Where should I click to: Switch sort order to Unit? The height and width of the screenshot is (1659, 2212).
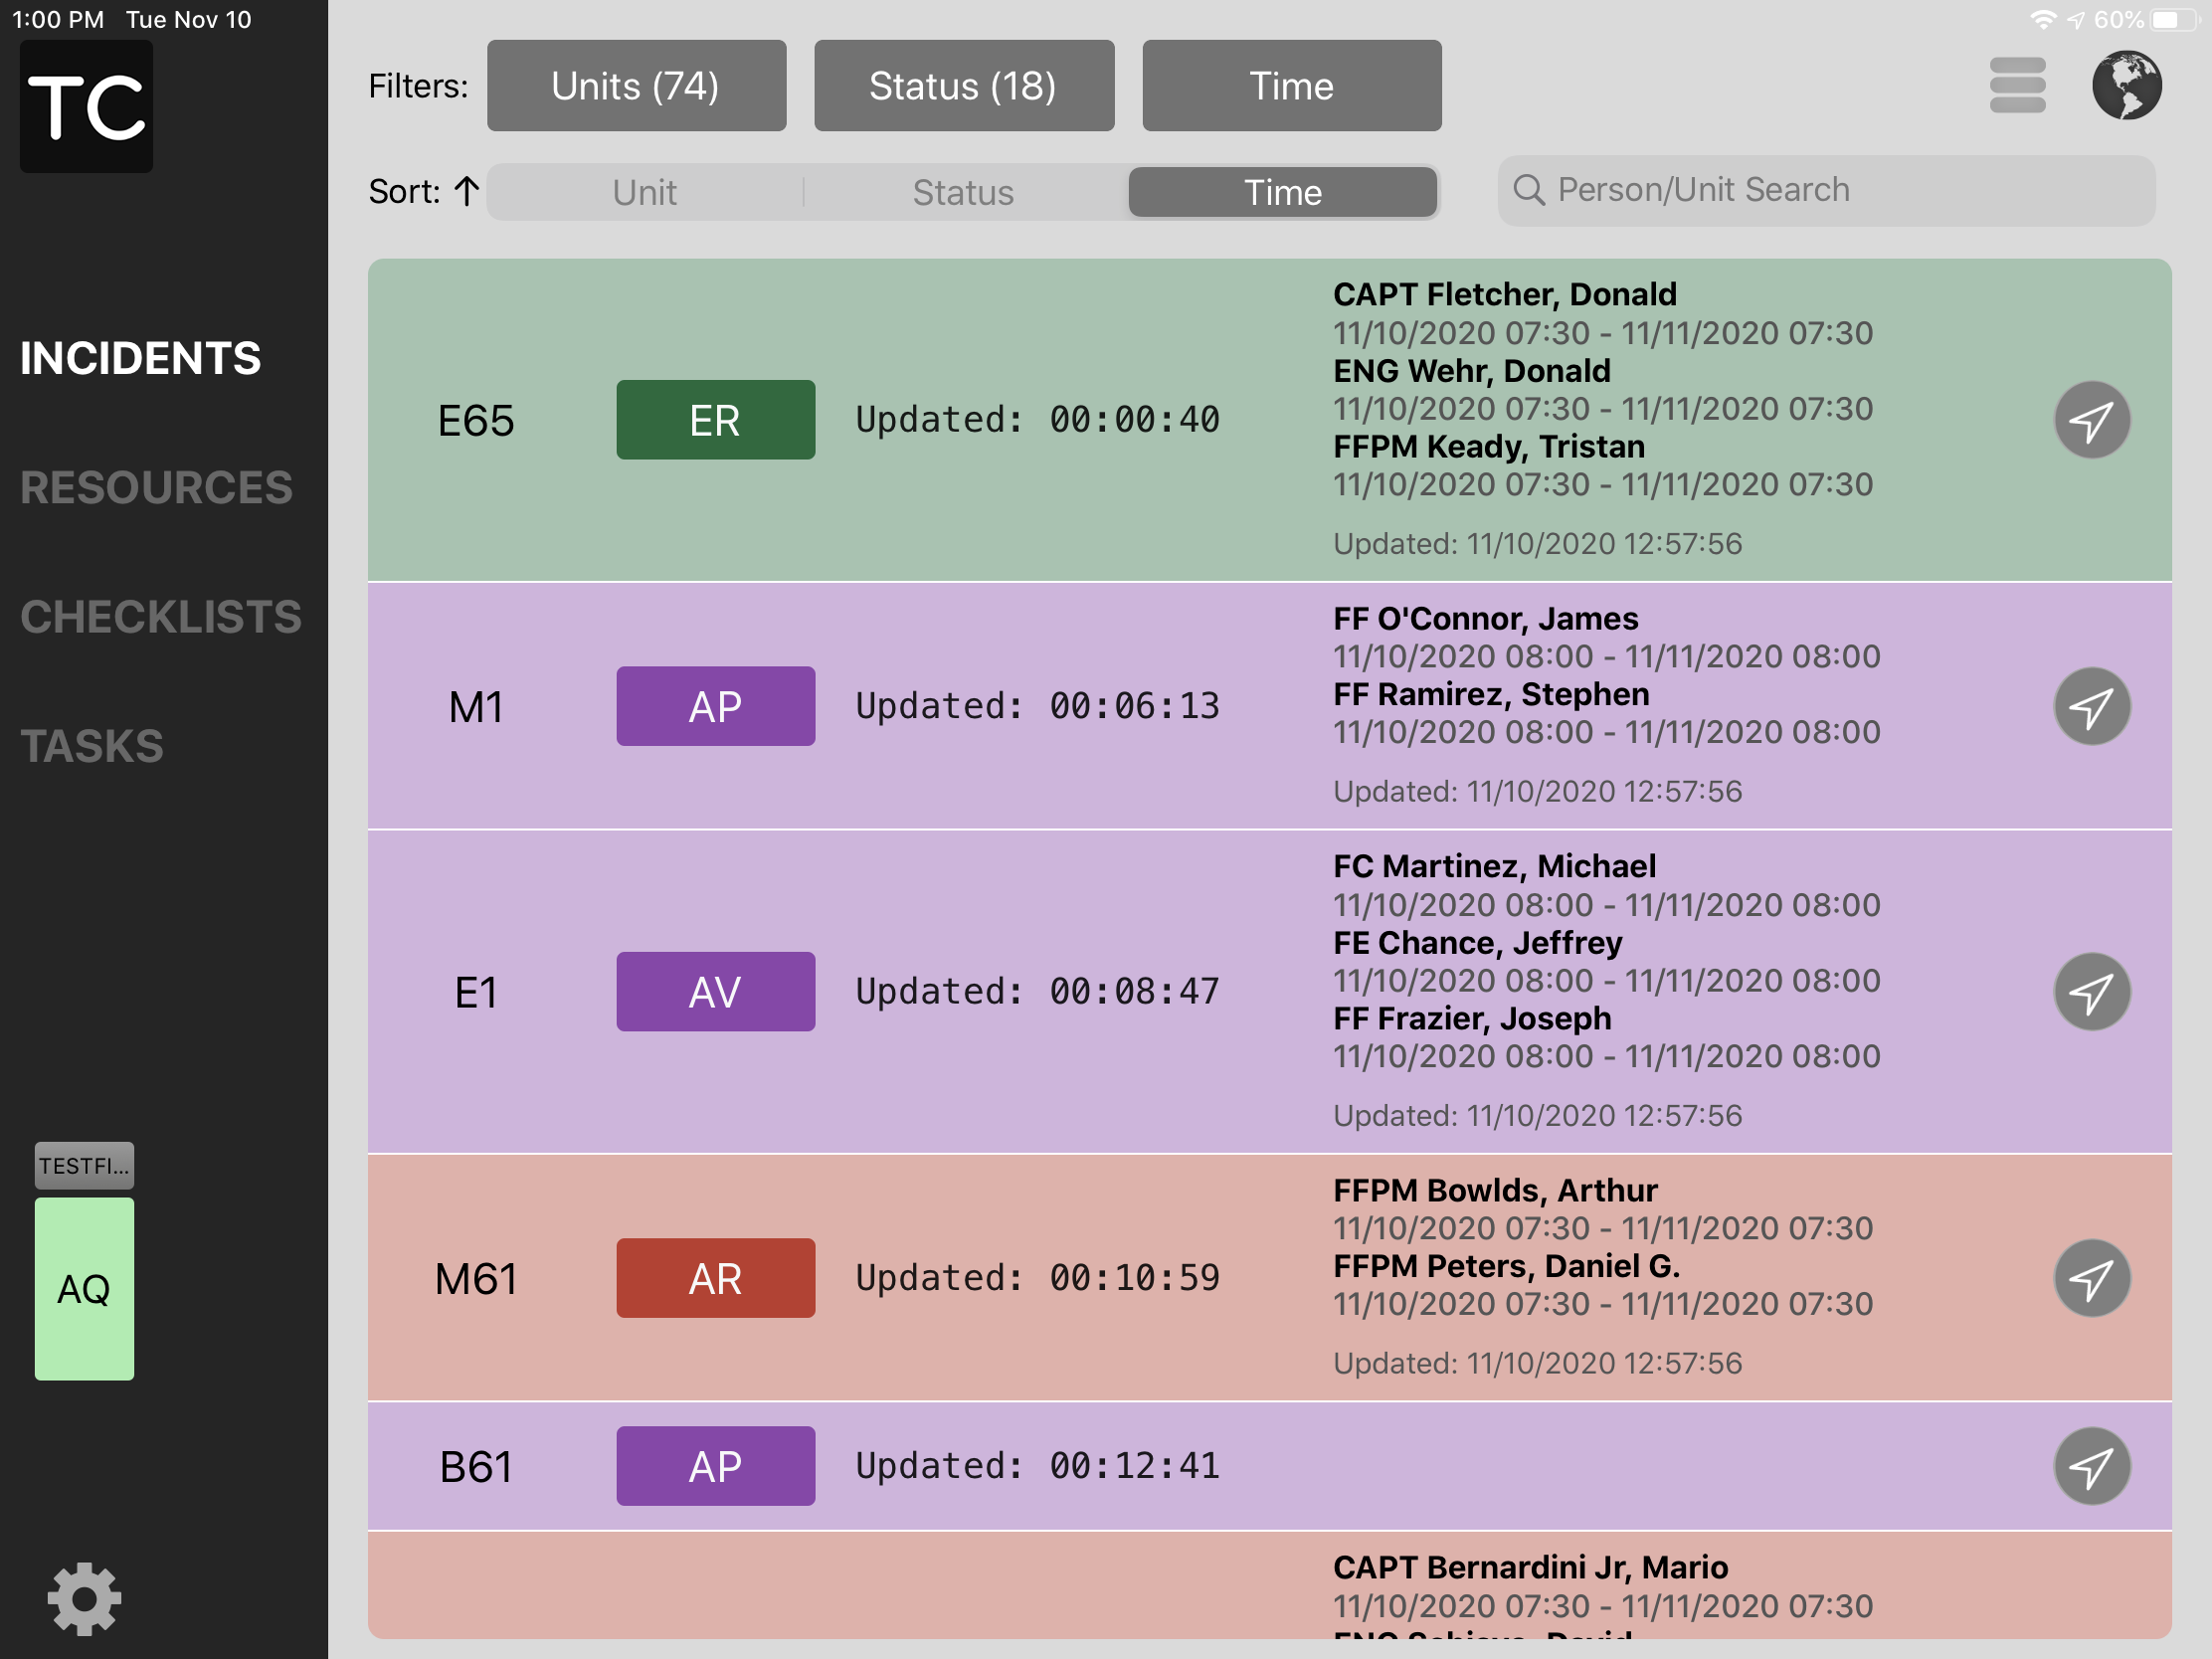643,191
